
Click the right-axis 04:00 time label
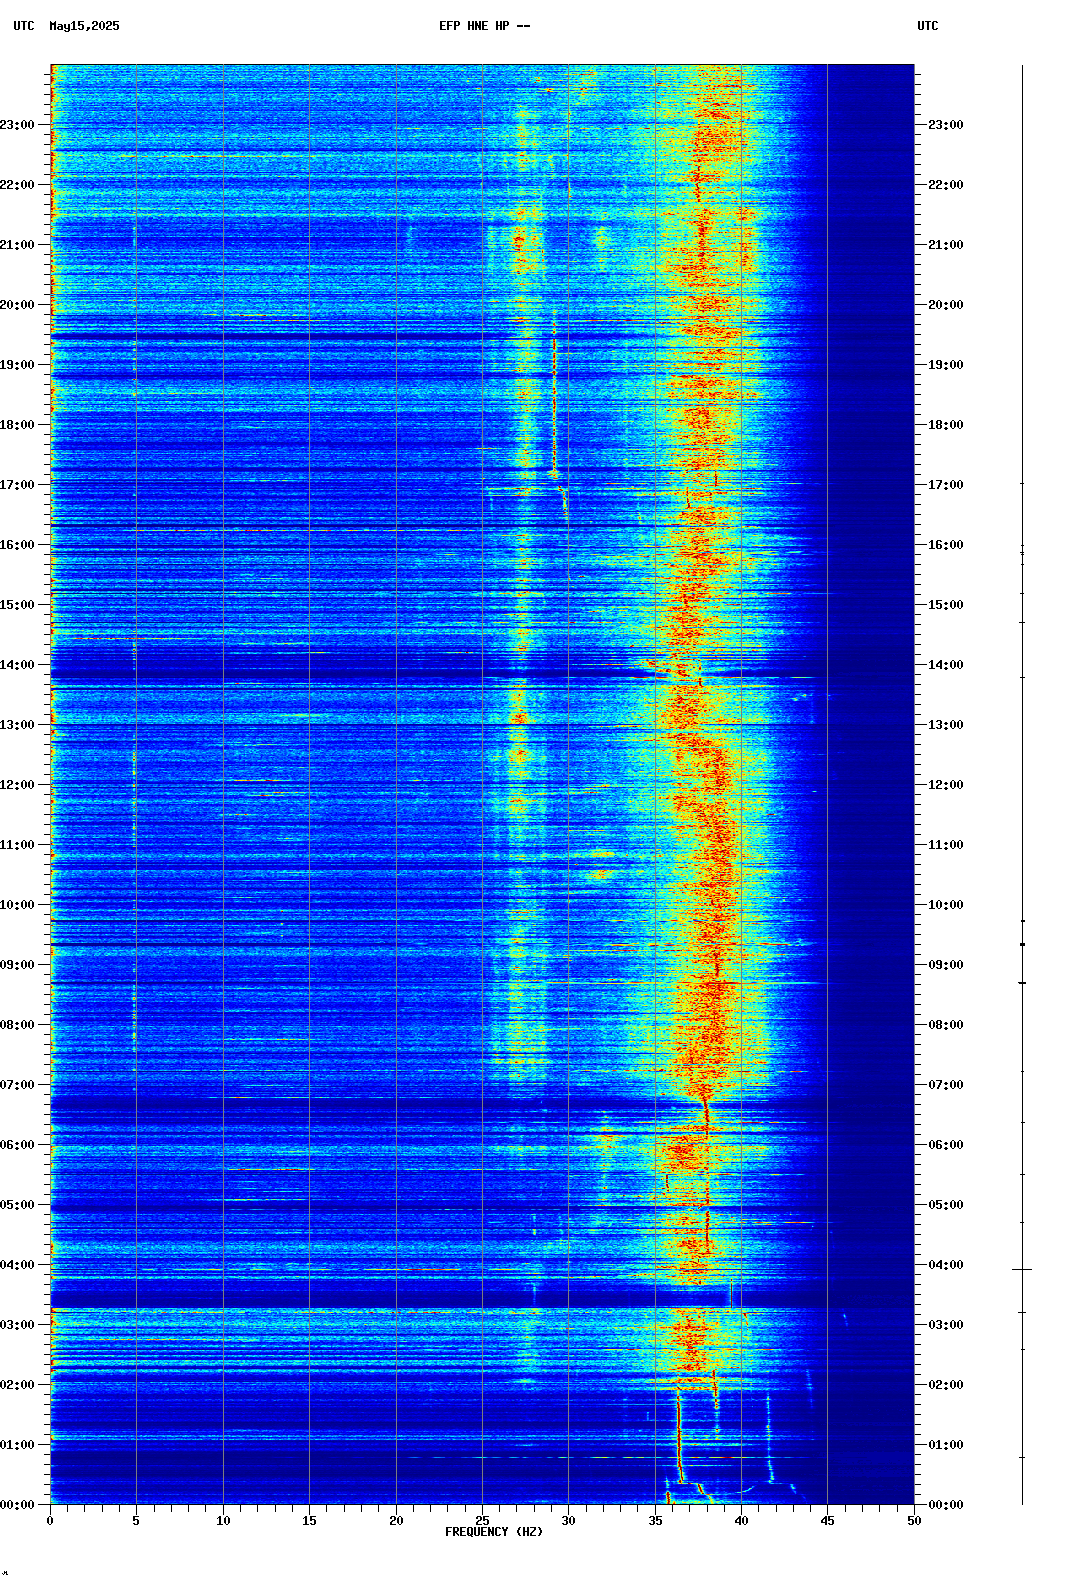946,1265
